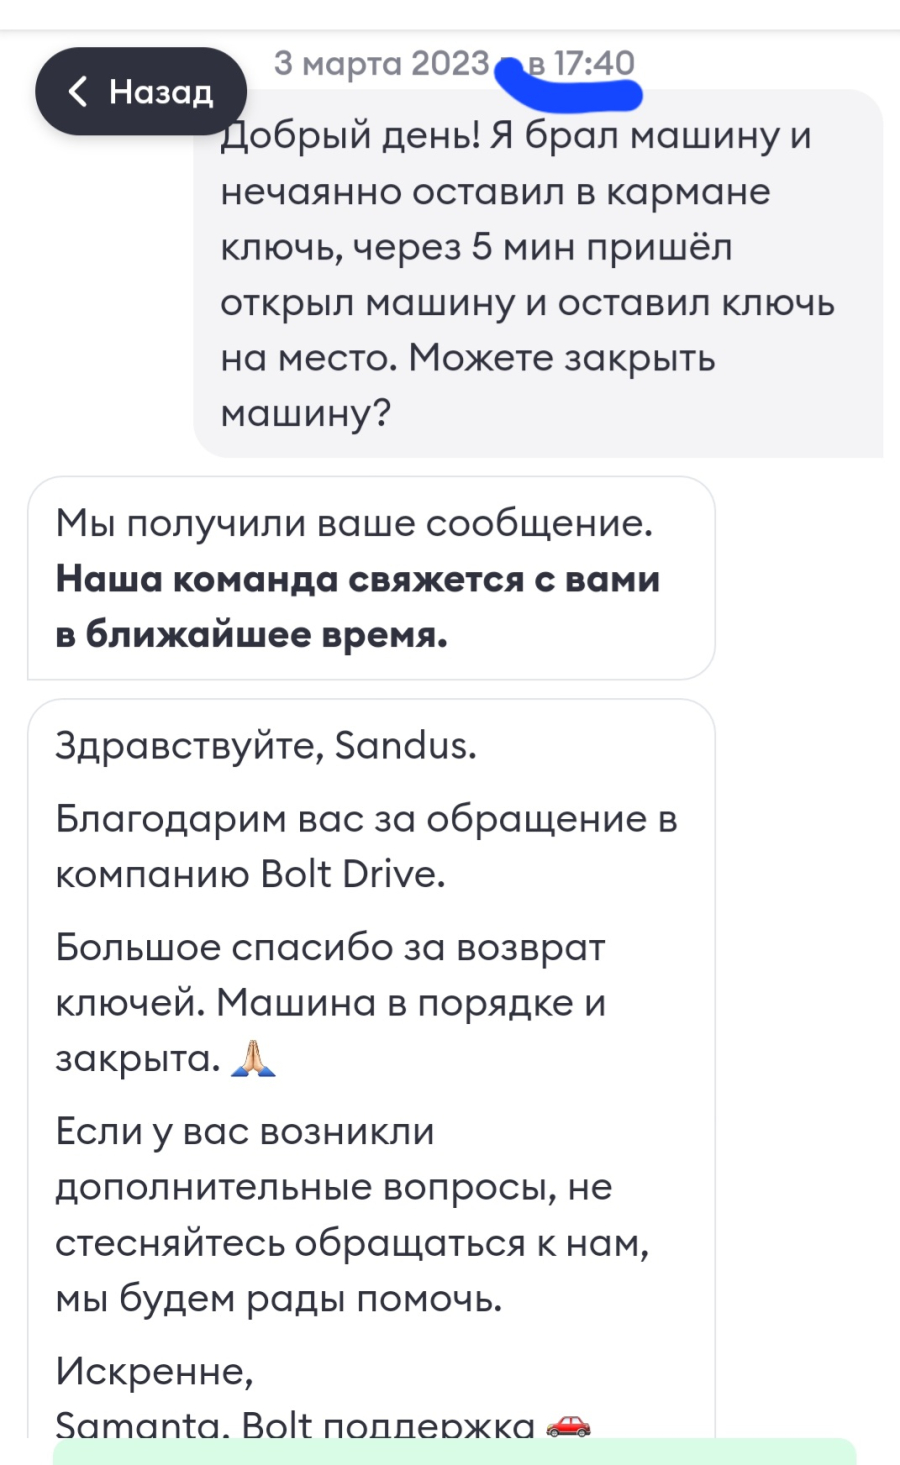The image size is (900, 1465).
Task: Click the greeting Здравствуйте, Sandus.
Action: point(266,745)
